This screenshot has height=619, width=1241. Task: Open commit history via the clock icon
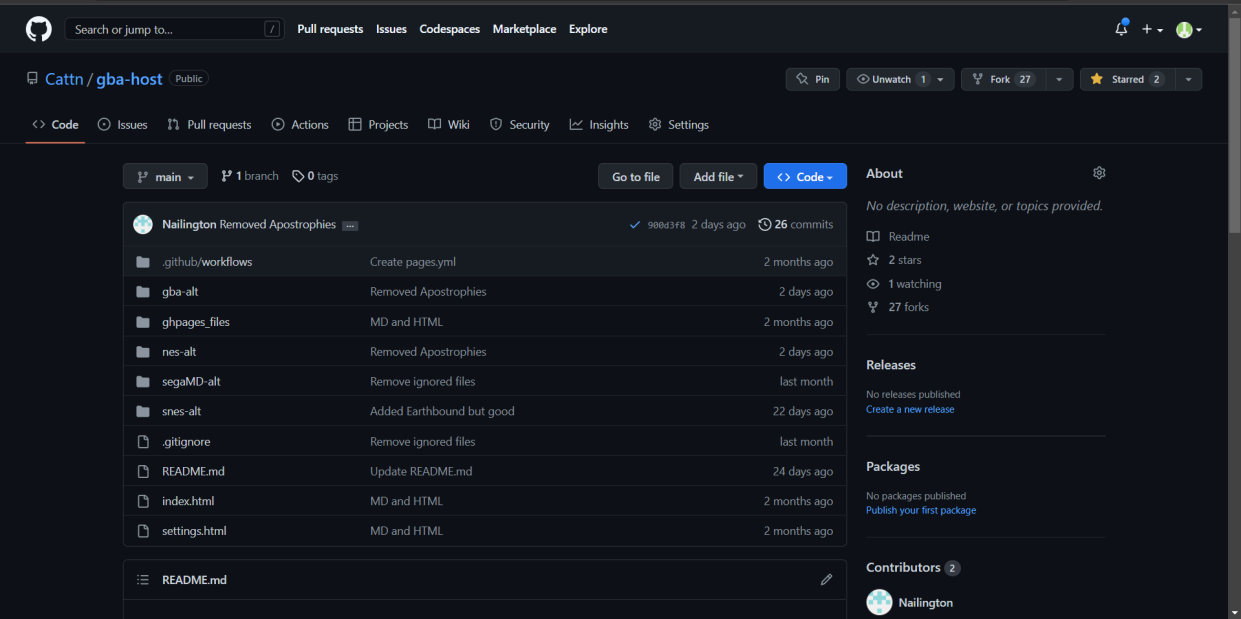tap(765, 224)
